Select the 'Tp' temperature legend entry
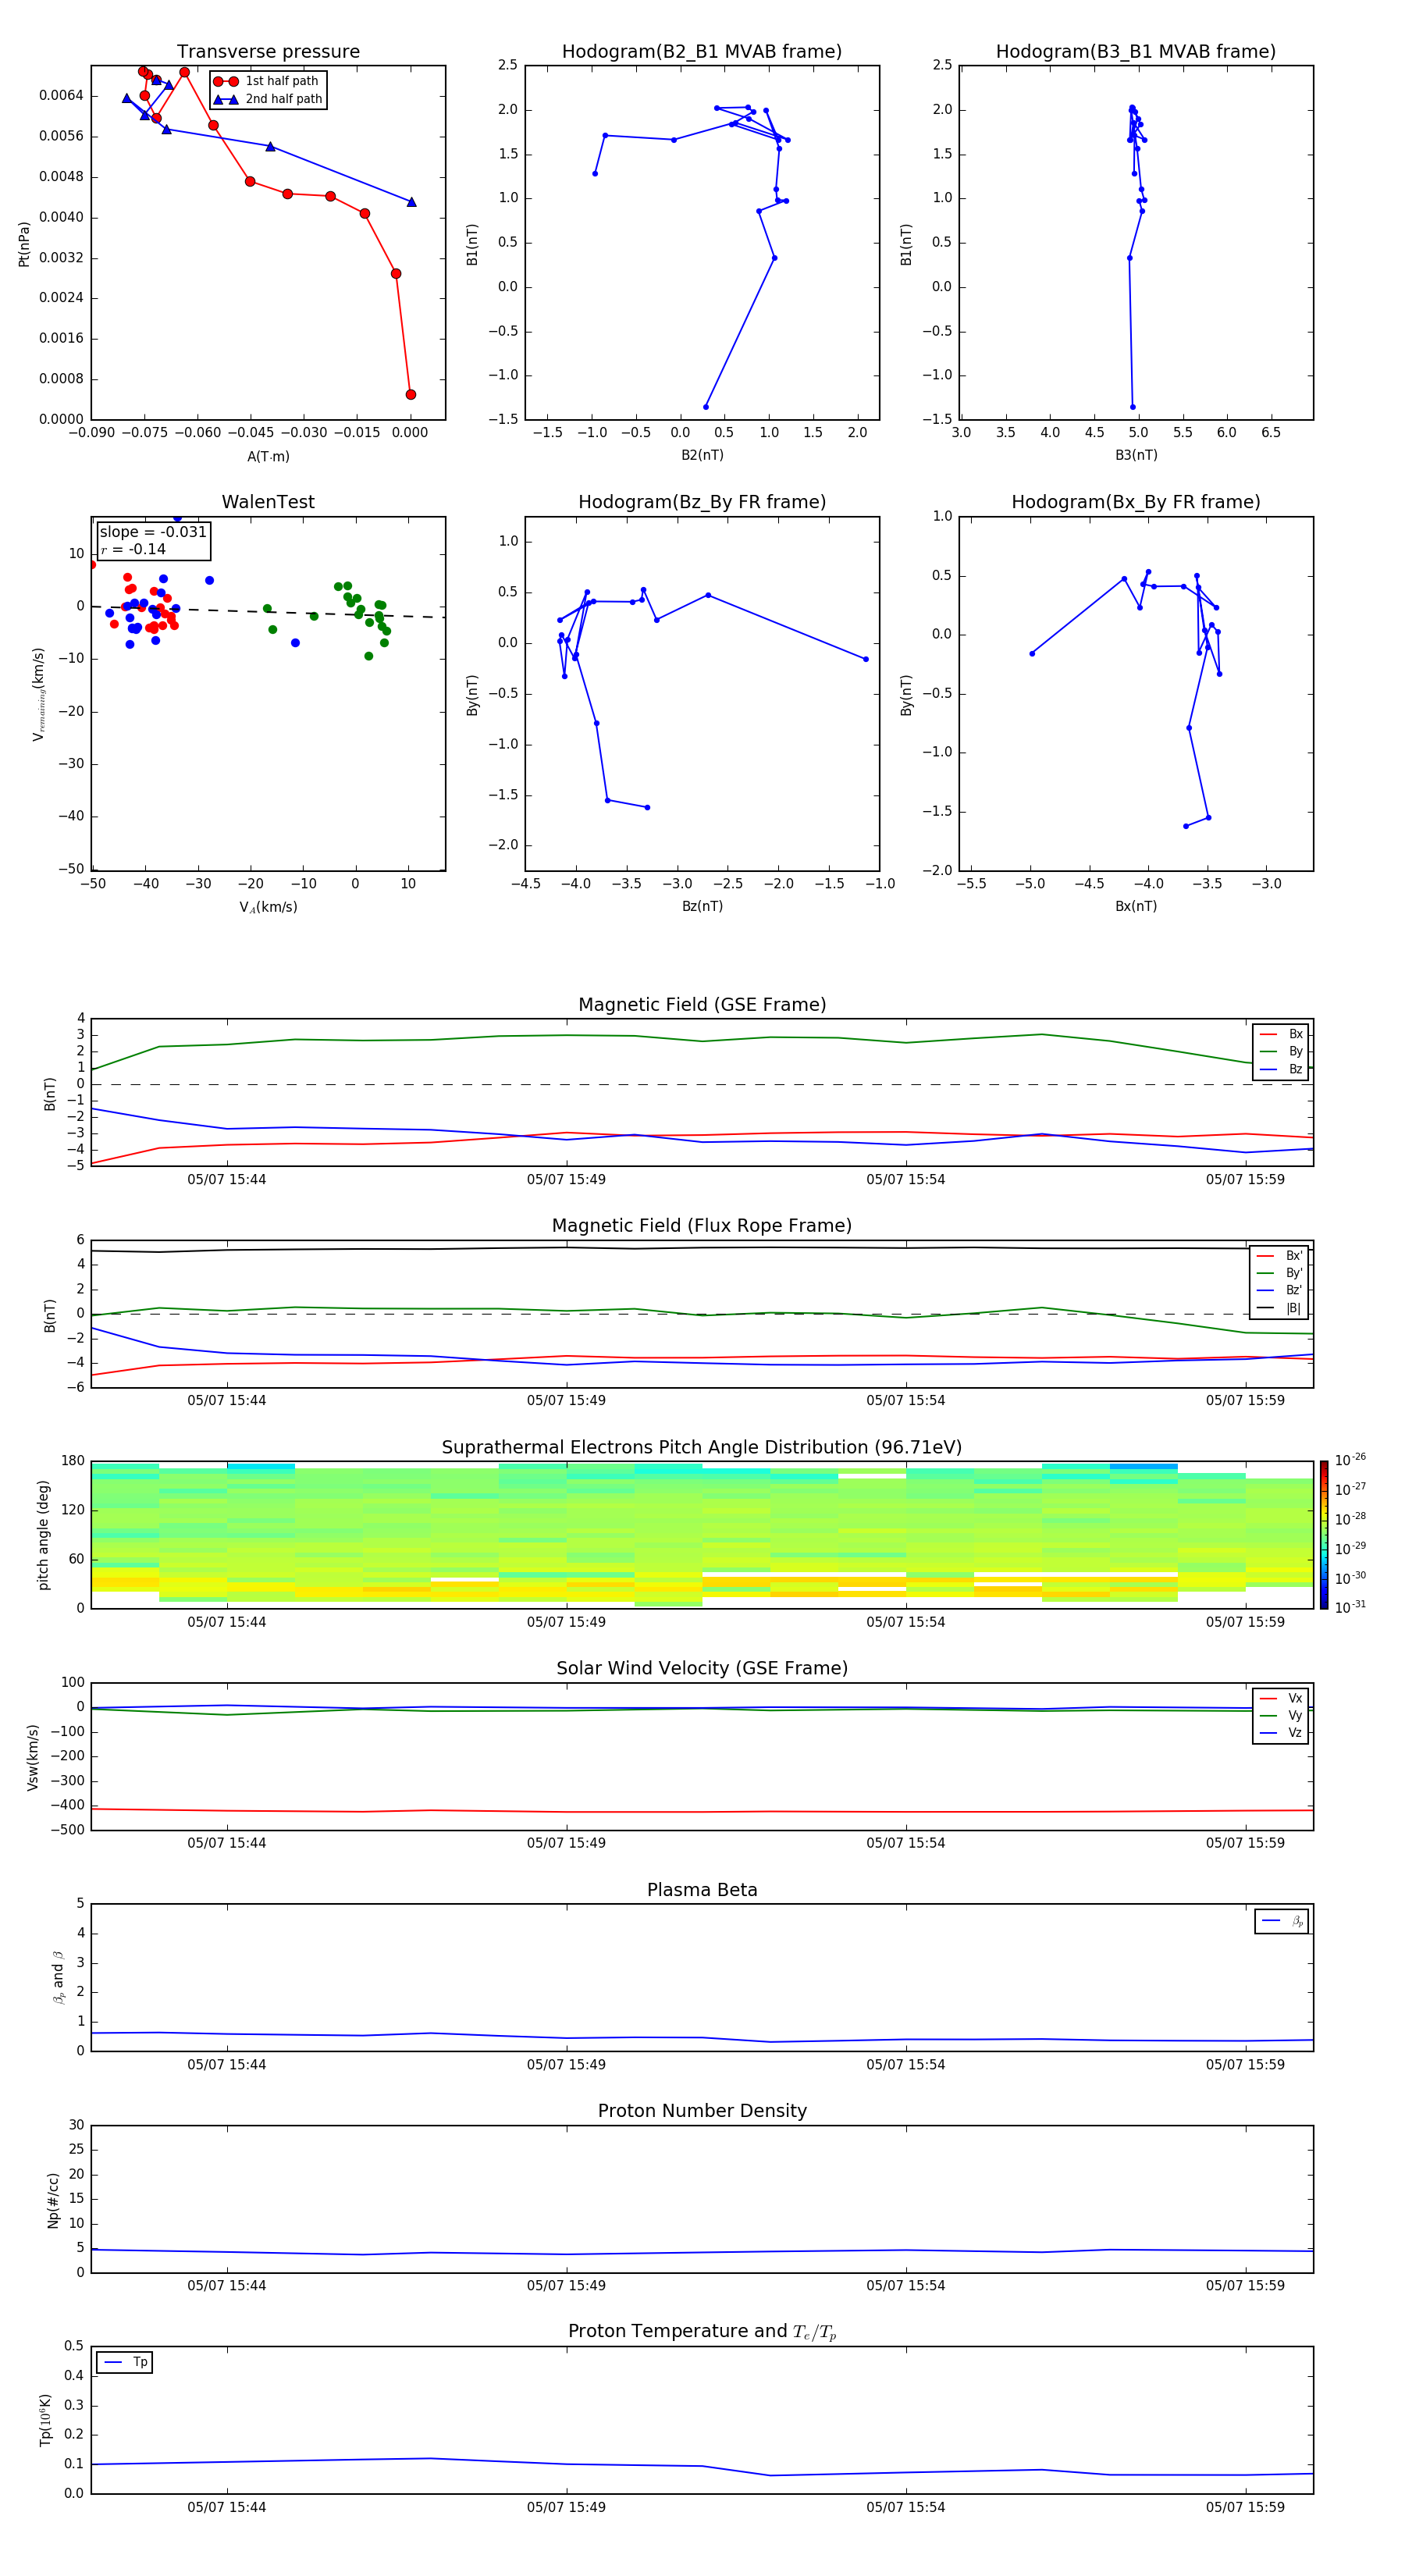 (125, 2362)
